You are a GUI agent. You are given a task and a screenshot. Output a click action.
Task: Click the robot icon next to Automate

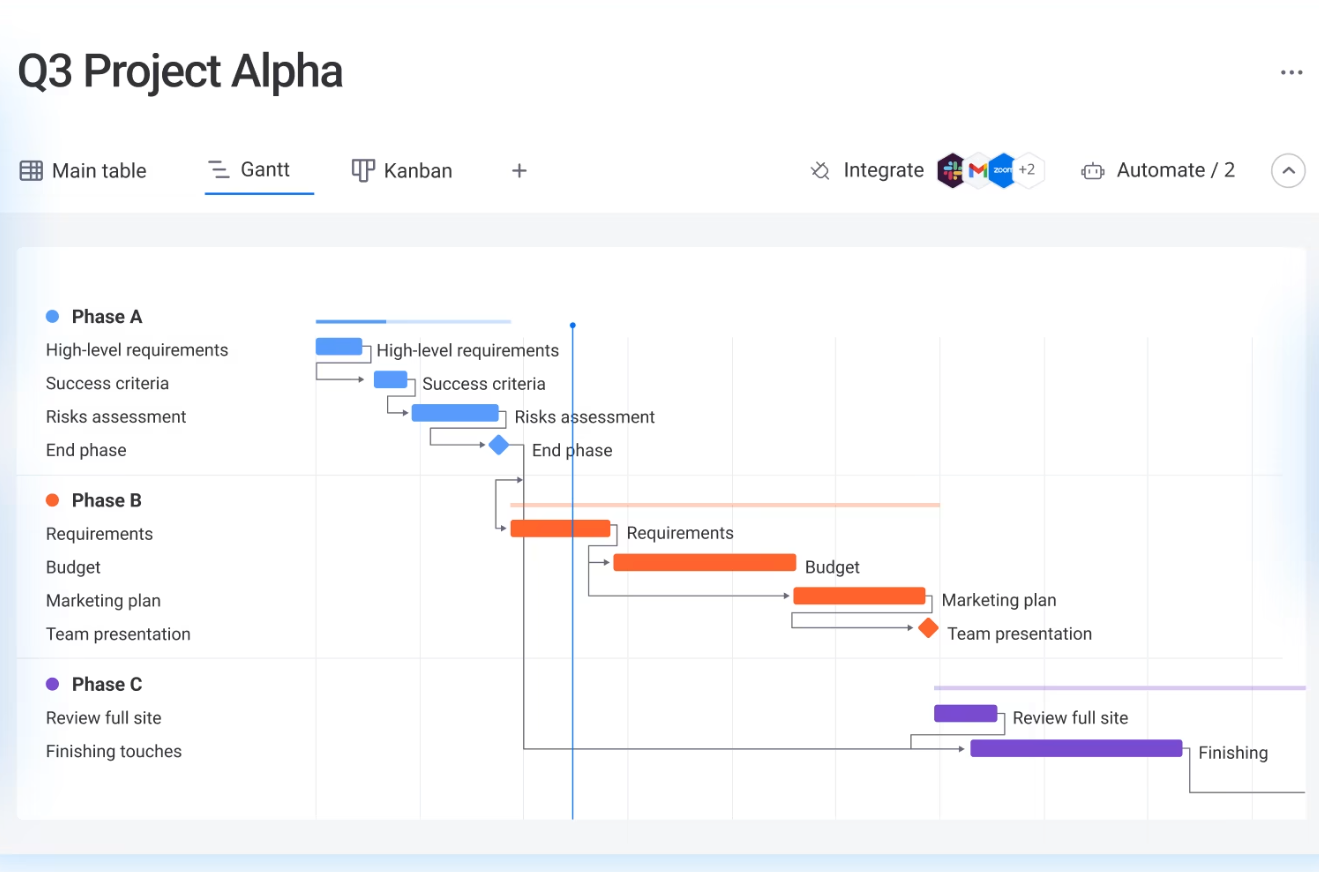[1092, 170]
